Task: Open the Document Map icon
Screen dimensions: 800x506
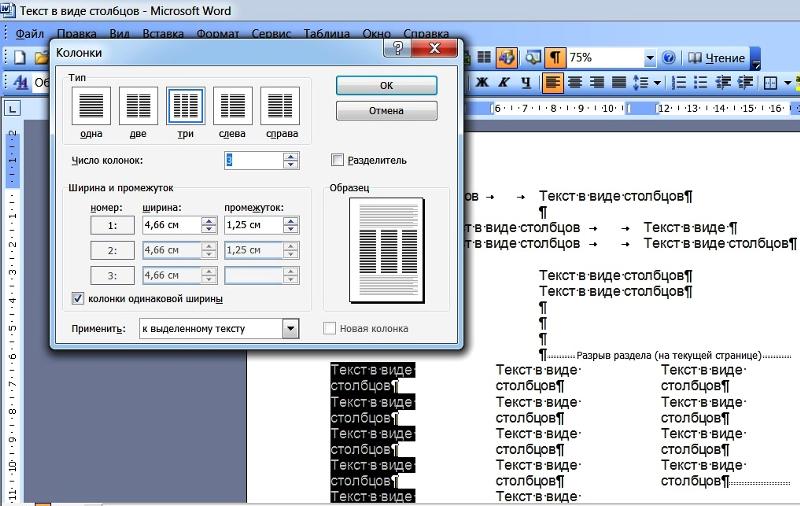Action: point(533,57)
